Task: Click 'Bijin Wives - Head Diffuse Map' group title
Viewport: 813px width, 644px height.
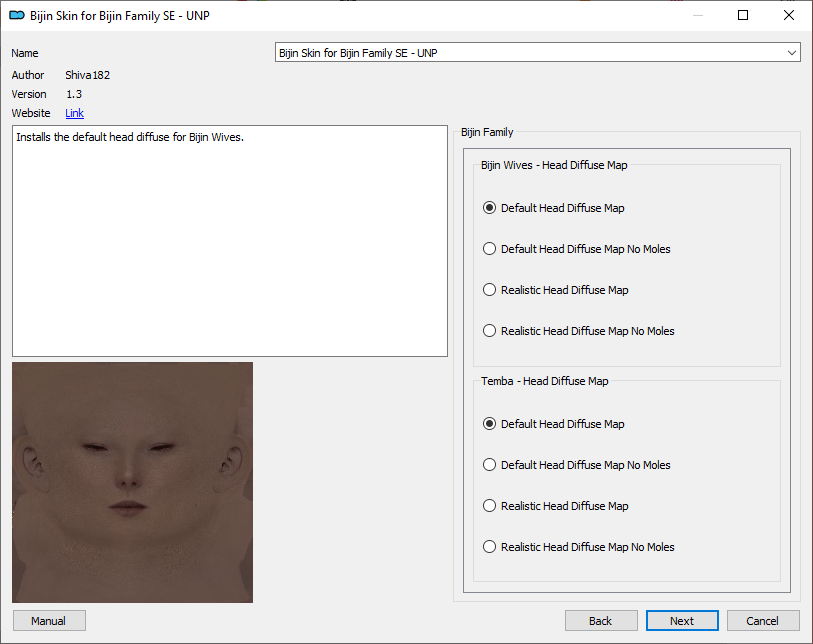Action: 554,165
